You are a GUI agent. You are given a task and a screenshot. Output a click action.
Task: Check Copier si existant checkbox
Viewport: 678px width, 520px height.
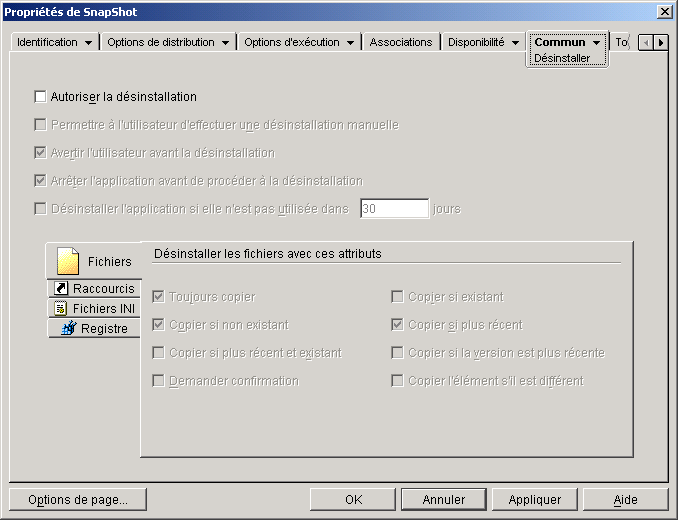397,297
